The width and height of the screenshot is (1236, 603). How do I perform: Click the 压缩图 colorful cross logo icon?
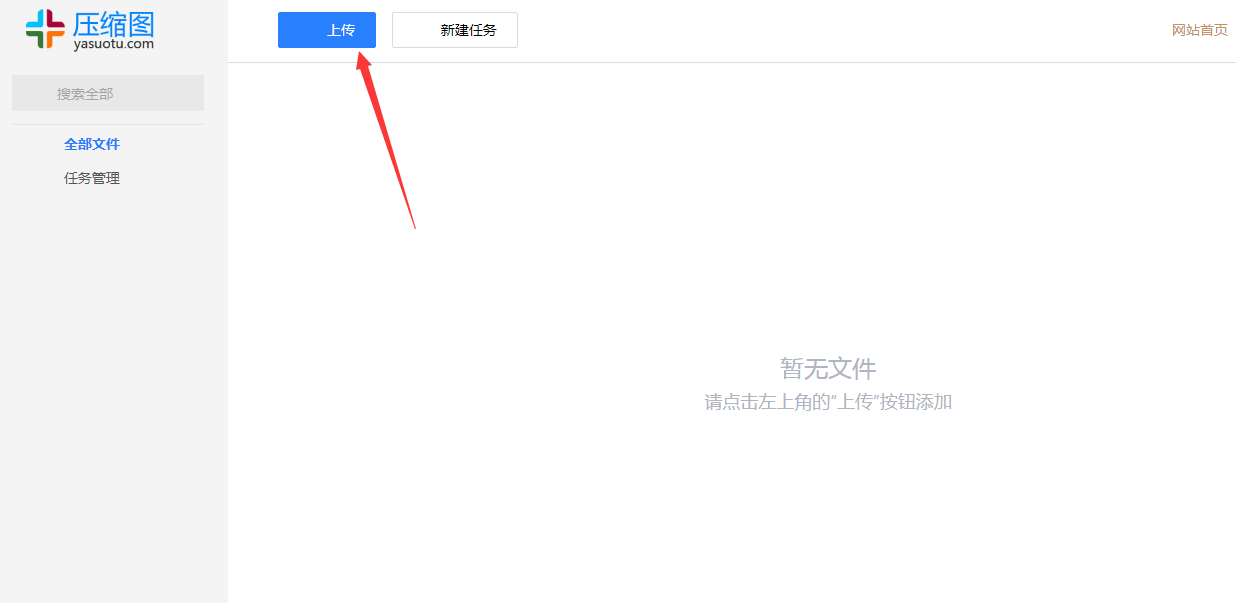[x=45, y=29]
